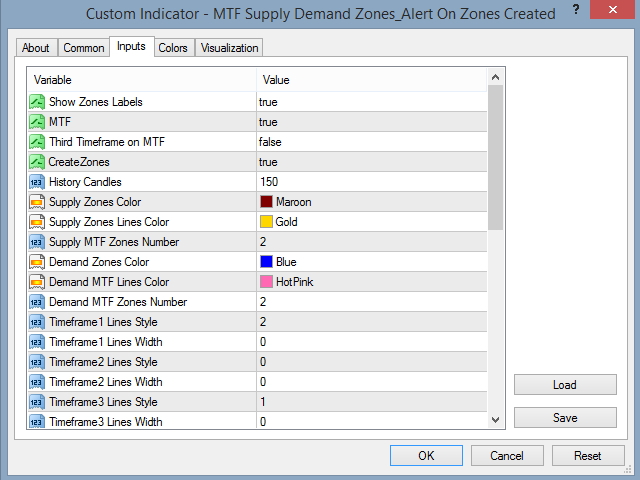Select the Timeframe2 Lines Style value 0
The image size is (640, 480).
tap(263, 362)
